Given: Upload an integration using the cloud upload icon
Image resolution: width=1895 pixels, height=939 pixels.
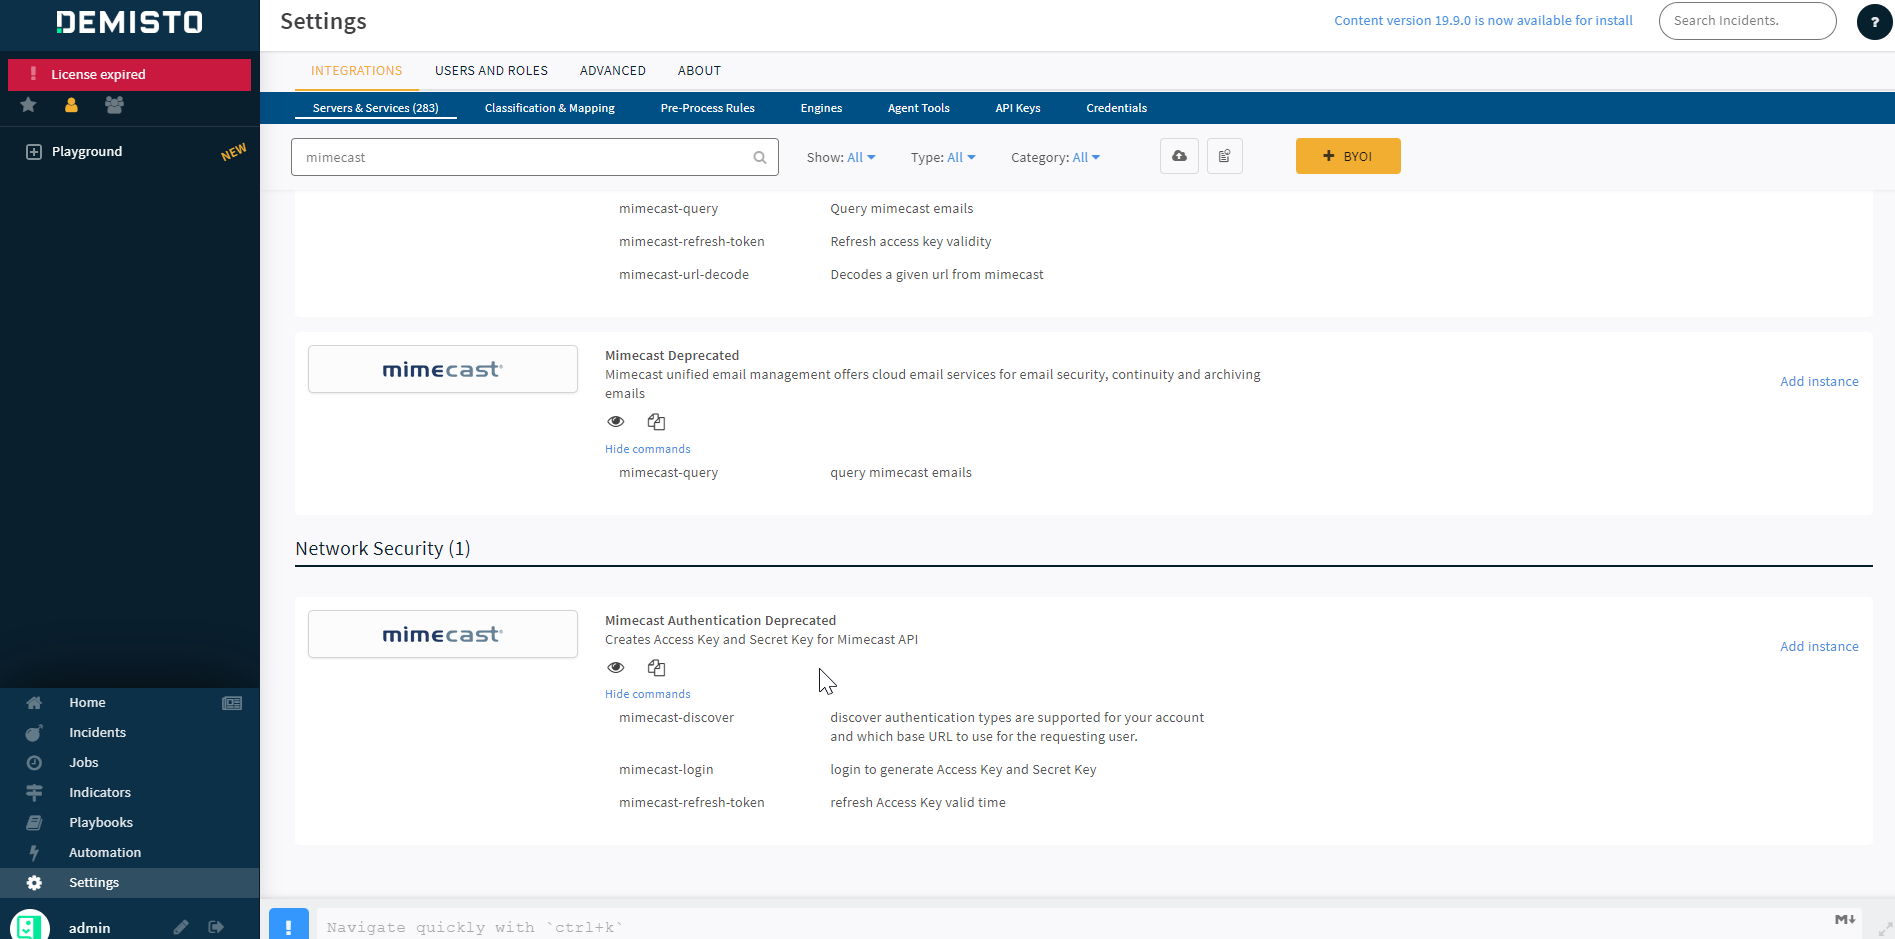Looking at the screenshot, I should click(1179, 156).
